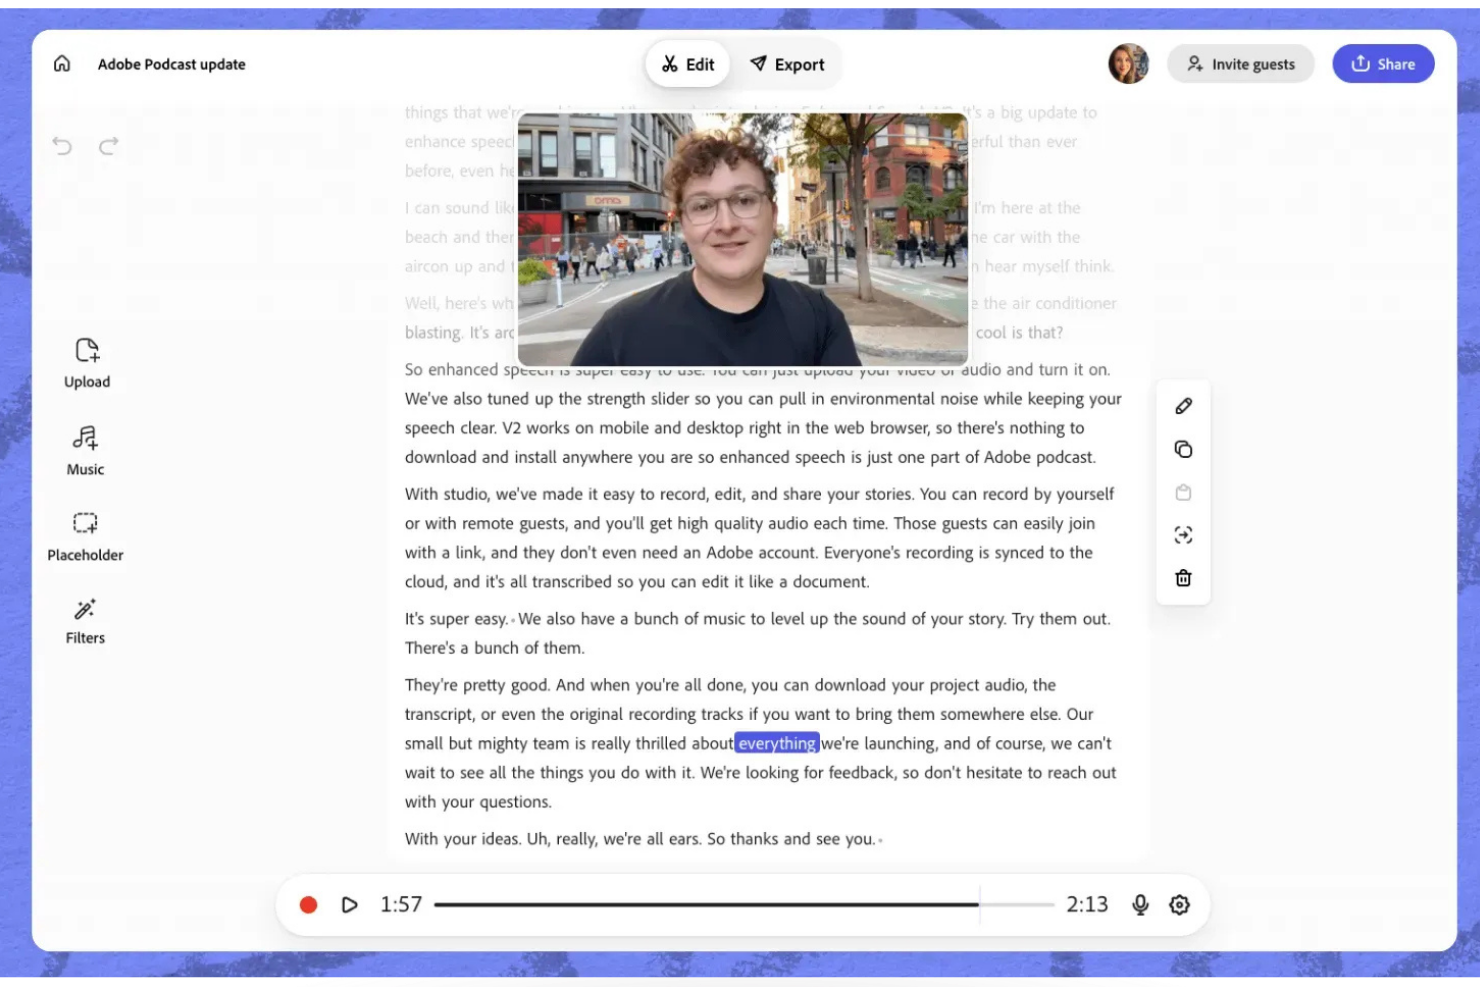Screen dimensions: 1480x987
Task: Switch to the Edit tab
Action: point(688,64)
